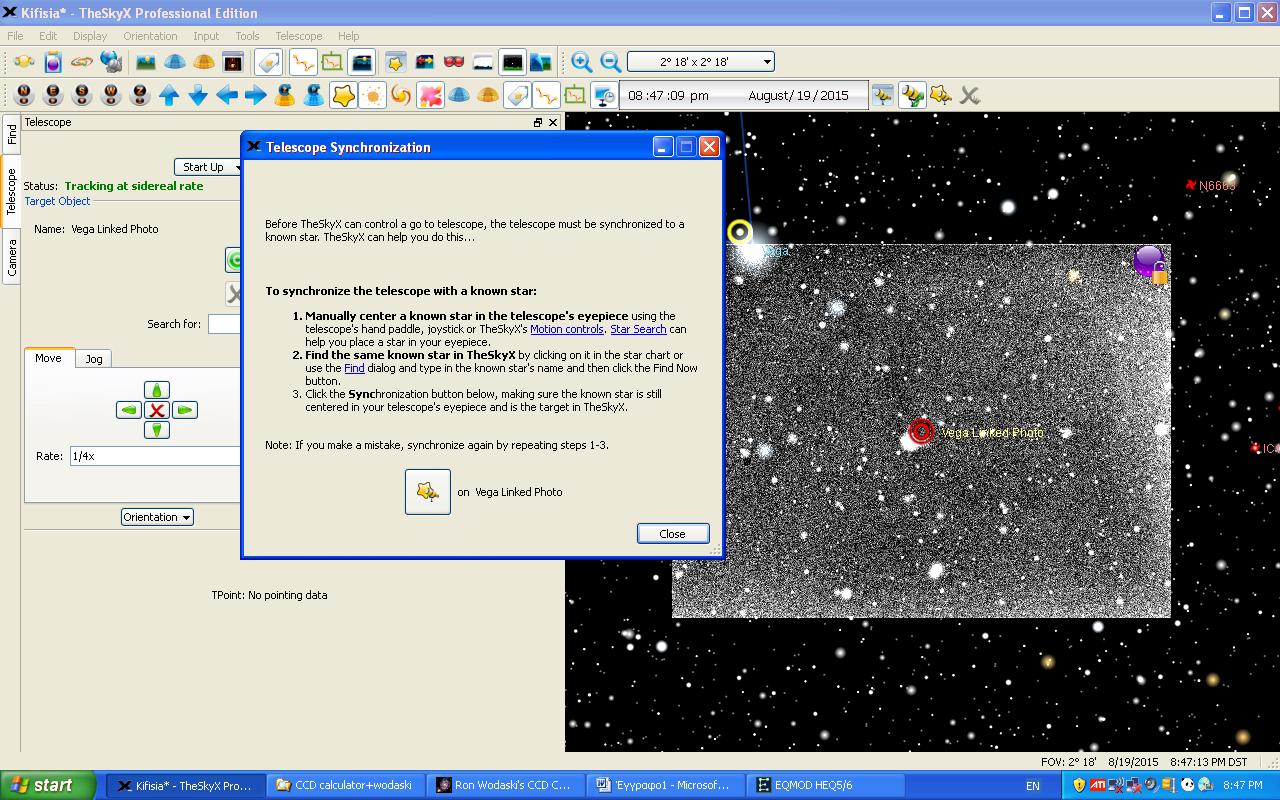Open the File menu
The image size is (1280, 800).
coord(15,36)
